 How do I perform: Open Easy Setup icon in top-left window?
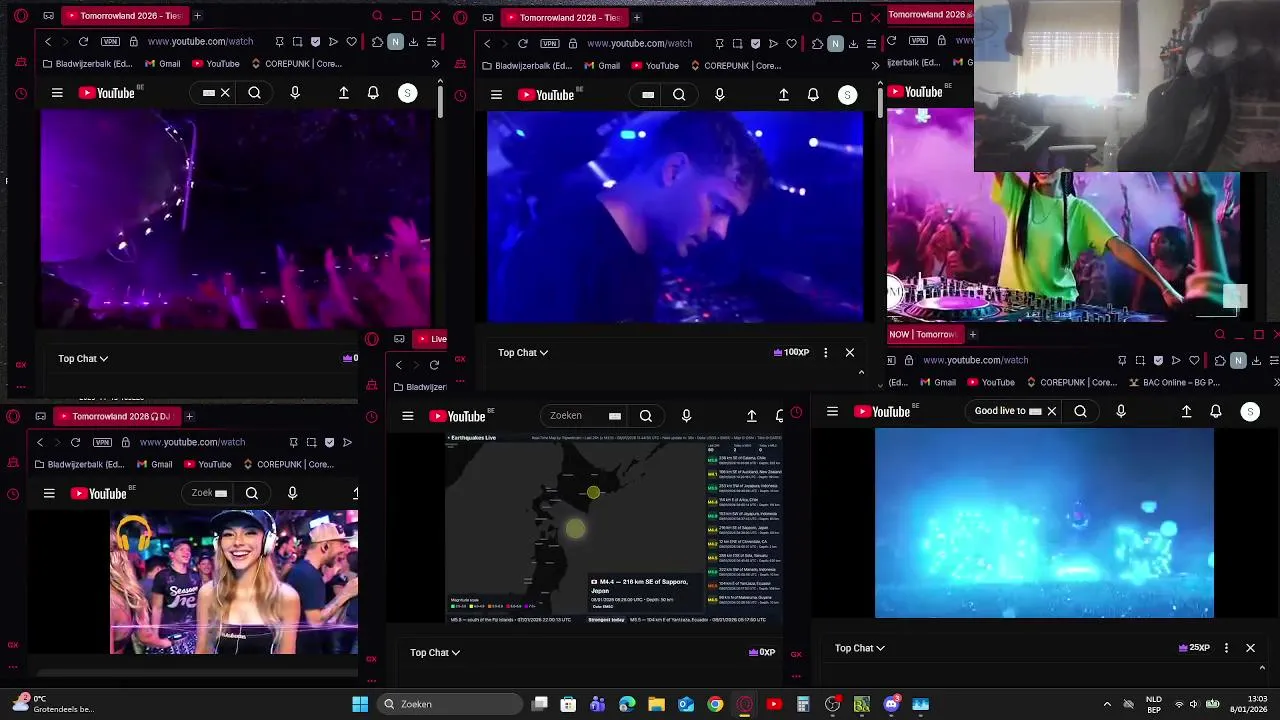click(x=431, y=42)
